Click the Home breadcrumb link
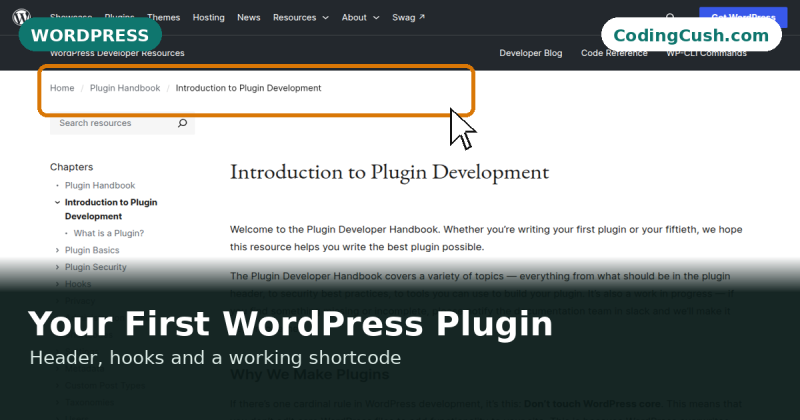 coord(62,88)
